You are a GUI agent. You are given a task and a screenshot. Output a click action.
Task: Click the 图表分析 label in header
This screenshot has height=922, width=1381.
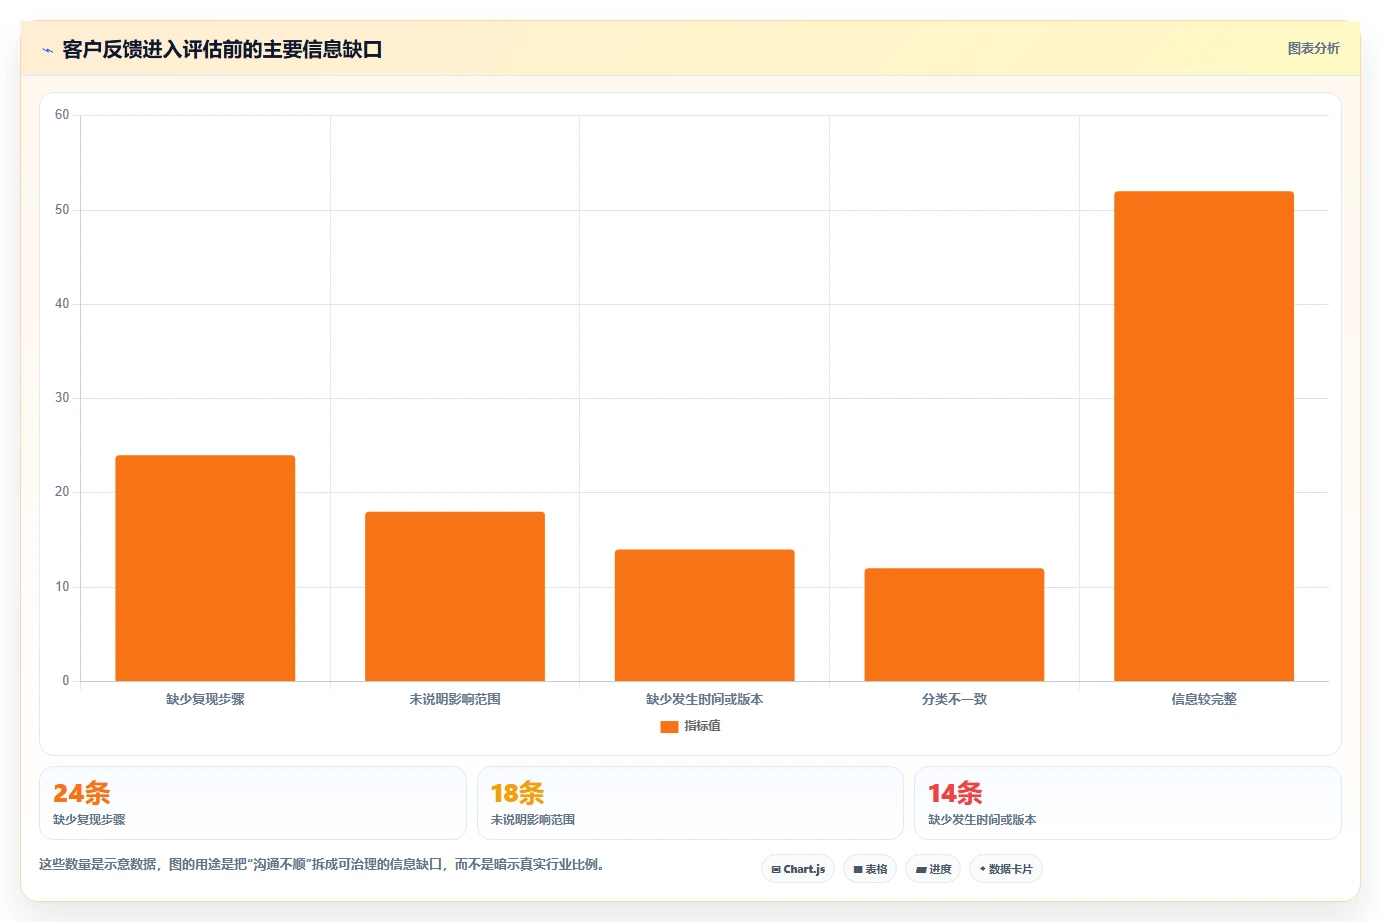1313,48
